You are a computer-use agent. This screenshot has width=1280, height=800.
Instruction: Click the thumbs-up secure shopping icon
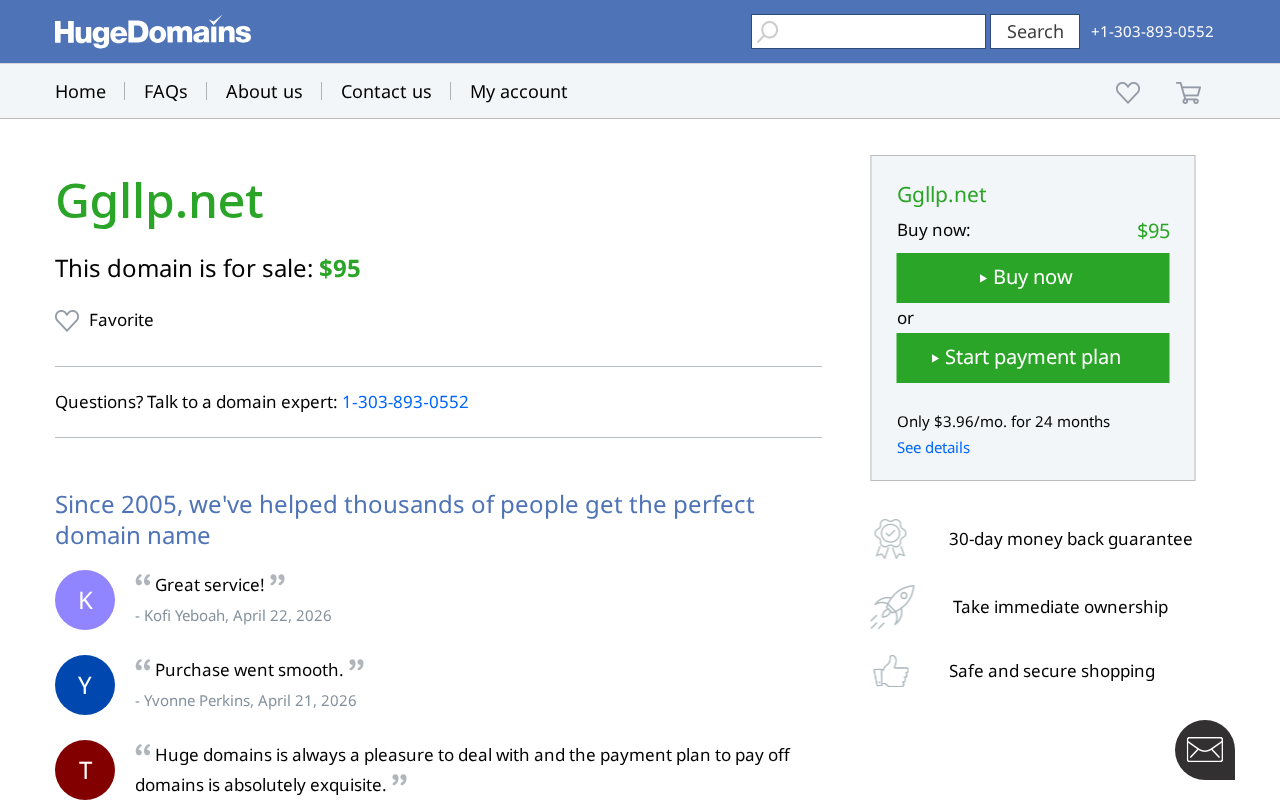891,671
